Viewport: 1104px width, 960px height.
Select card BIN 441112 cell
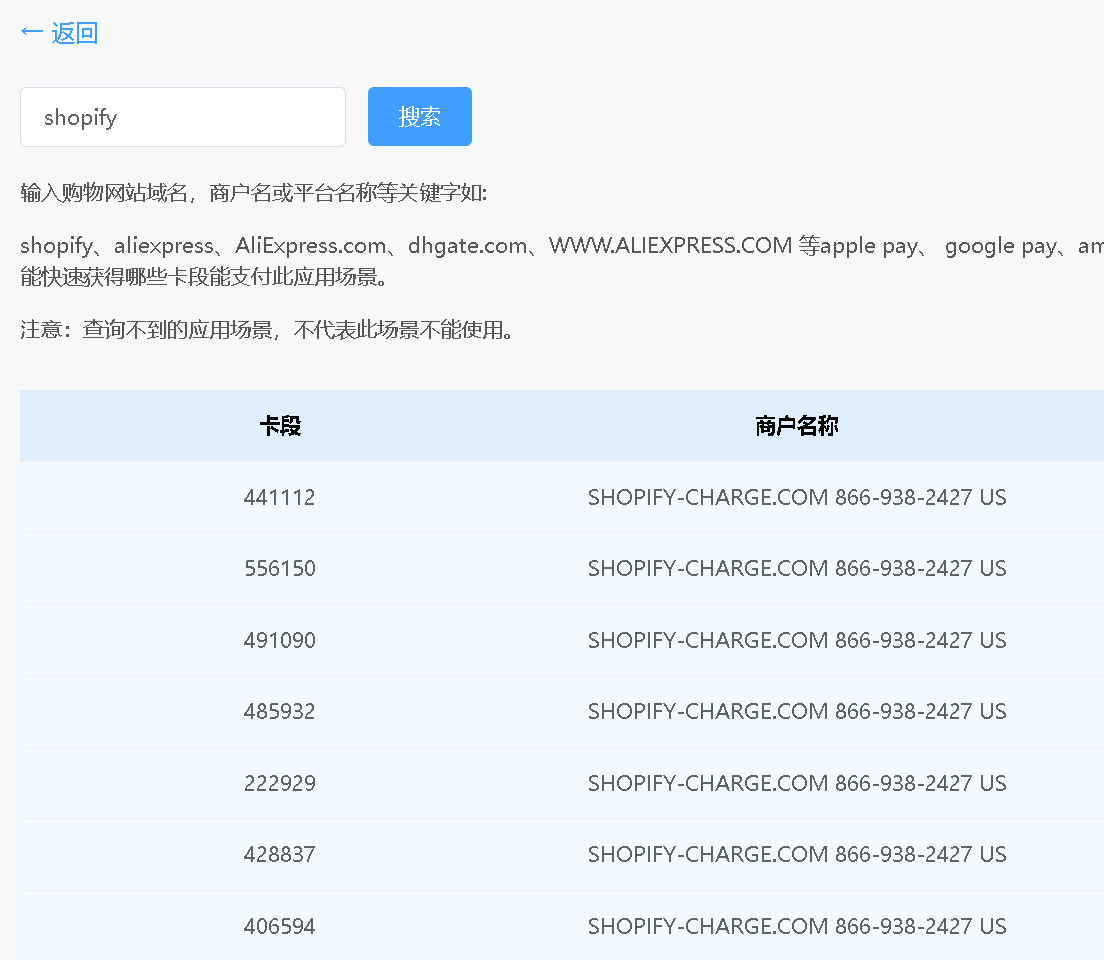[280, 497]
